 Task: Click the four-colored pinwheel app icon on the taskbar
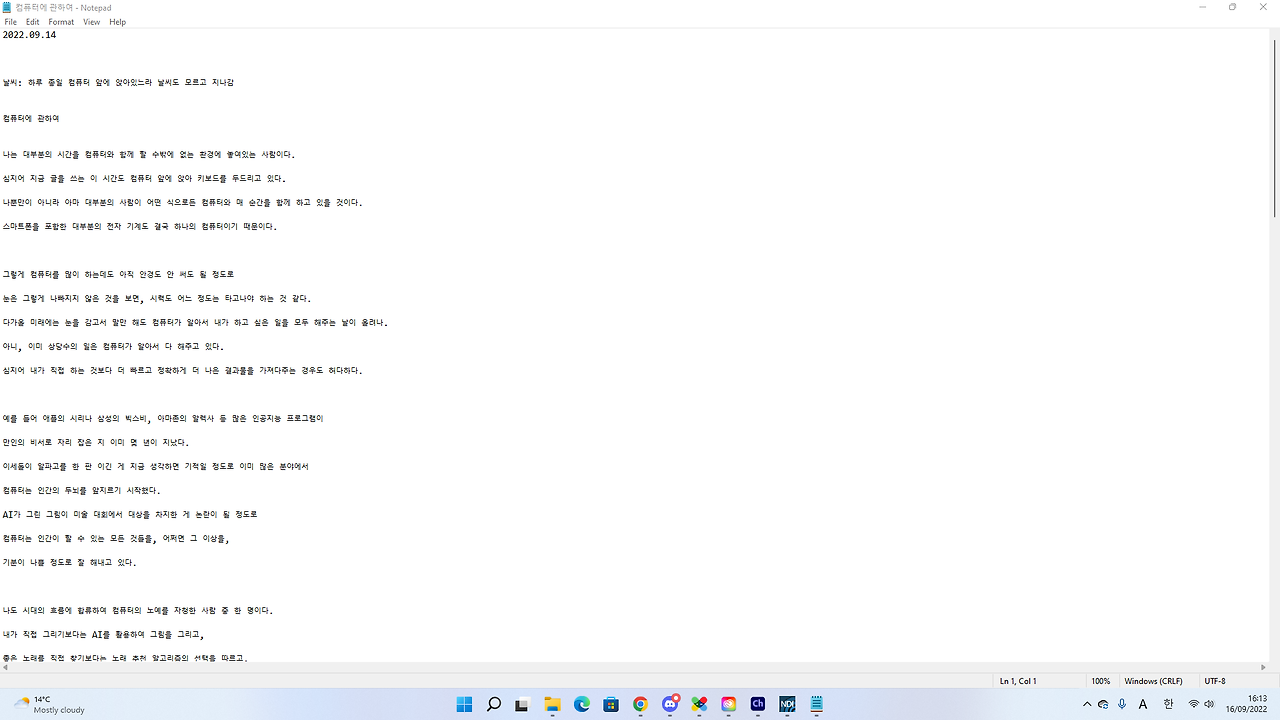(699, 704)
